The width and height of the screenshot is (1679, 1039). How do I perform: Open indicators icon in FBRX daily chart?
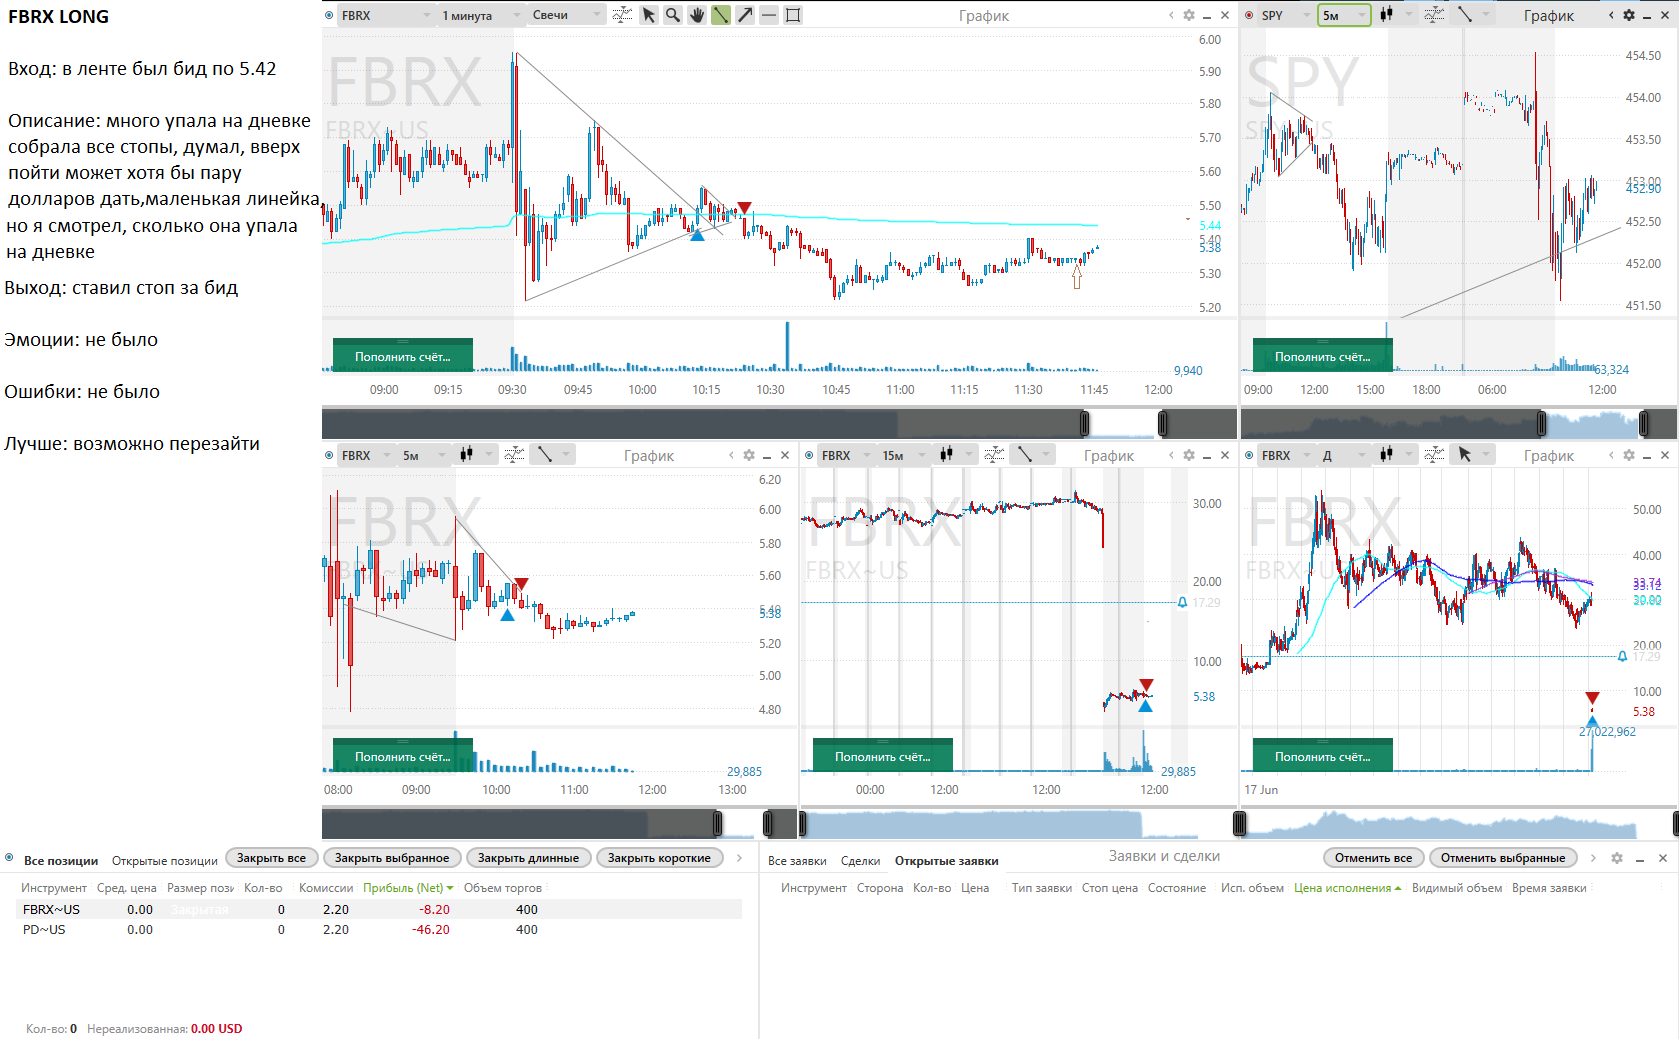click(1434, 455)
